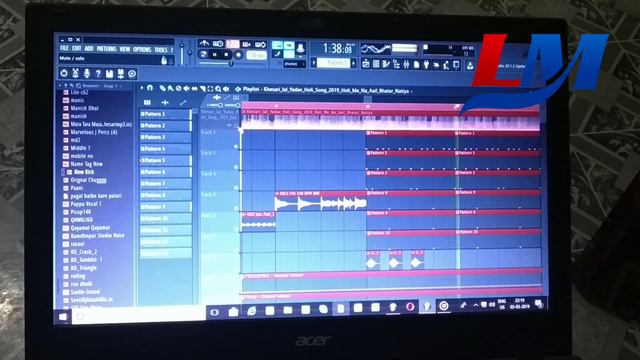Toggle the typing keyboard to piano button
This screenshot has width=640, height=360.
[x=278, y=45]
